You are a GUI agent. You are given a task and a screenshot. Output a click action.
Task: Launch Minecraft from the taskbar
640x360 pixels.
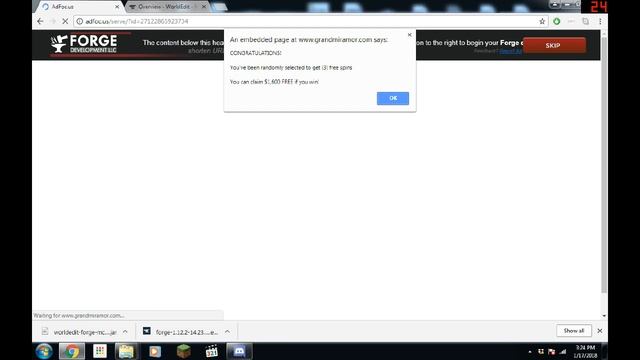coord(183,351)
